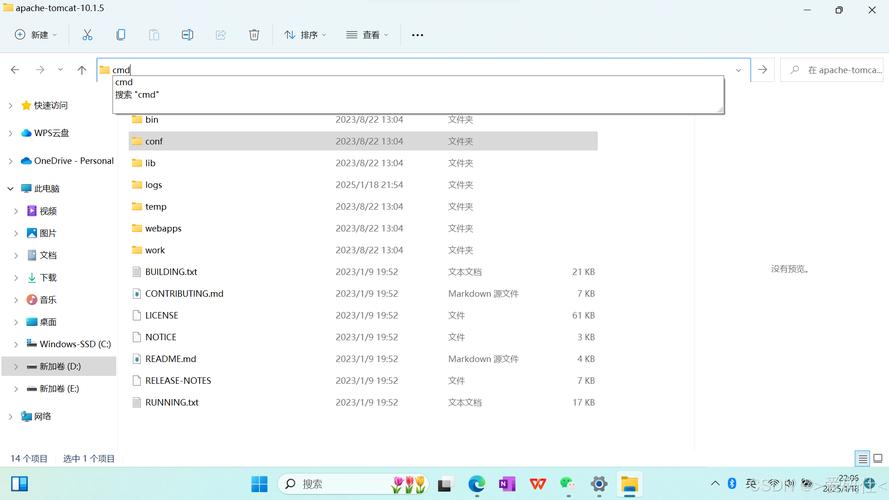The width and height of the screenshot is (889, 500).
Task: Click the taskbar search box
Action: pos(353,484)
